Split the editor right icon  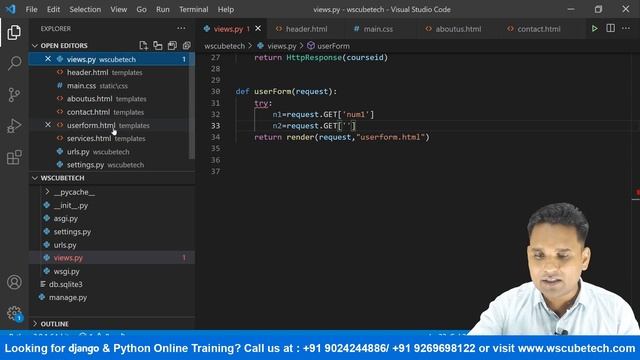point(610,29)
